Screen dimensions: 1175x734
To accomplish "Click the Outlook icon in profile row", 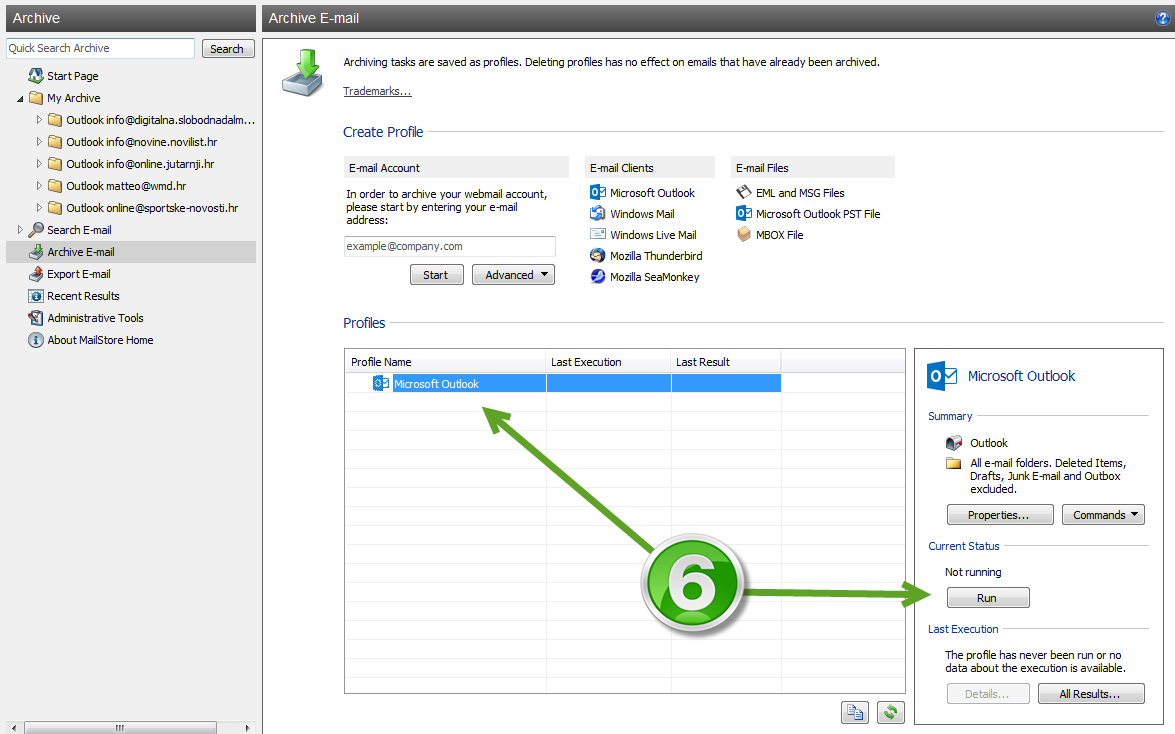I will point(381,383).
